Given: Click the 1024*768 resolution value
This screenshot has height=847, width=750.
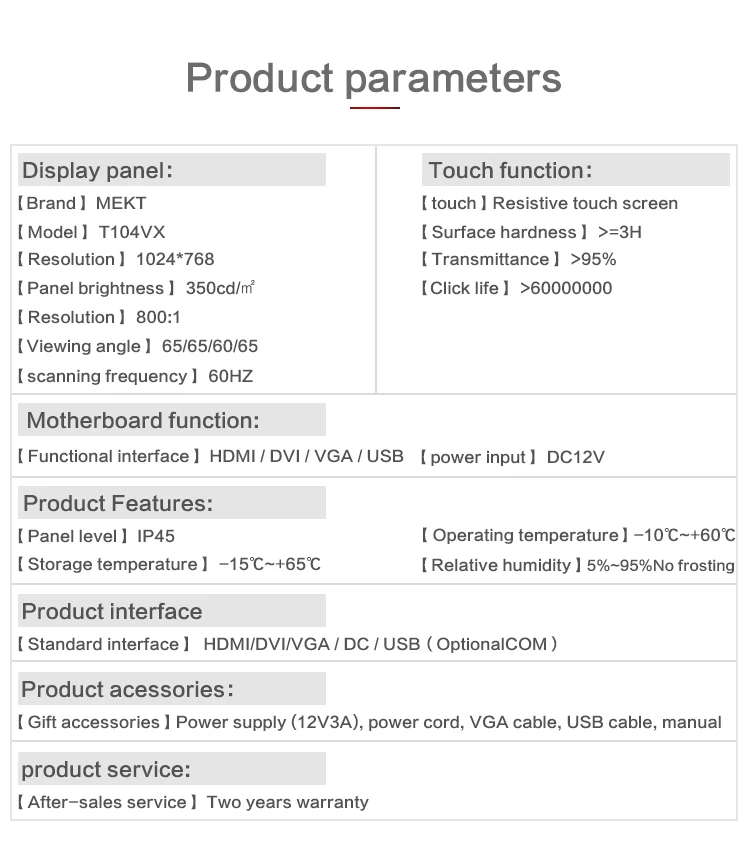Looking at the screenshot, I should 175,259.
